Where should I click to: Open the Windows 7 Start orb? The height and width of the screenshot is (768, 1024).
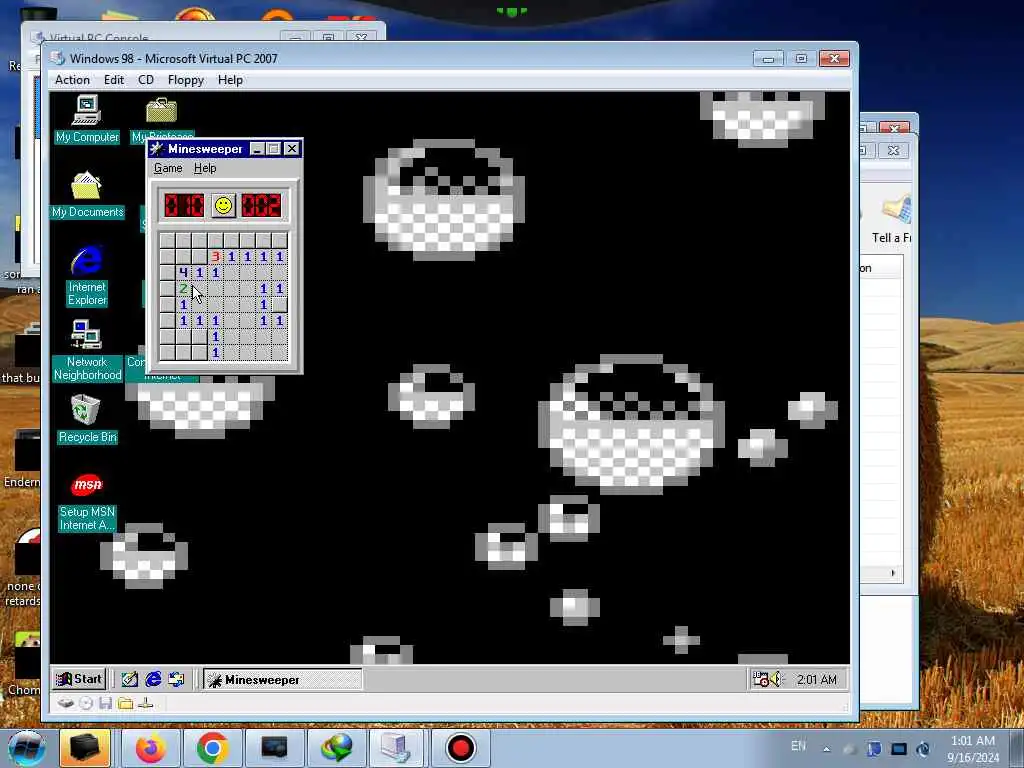(25, 749)
